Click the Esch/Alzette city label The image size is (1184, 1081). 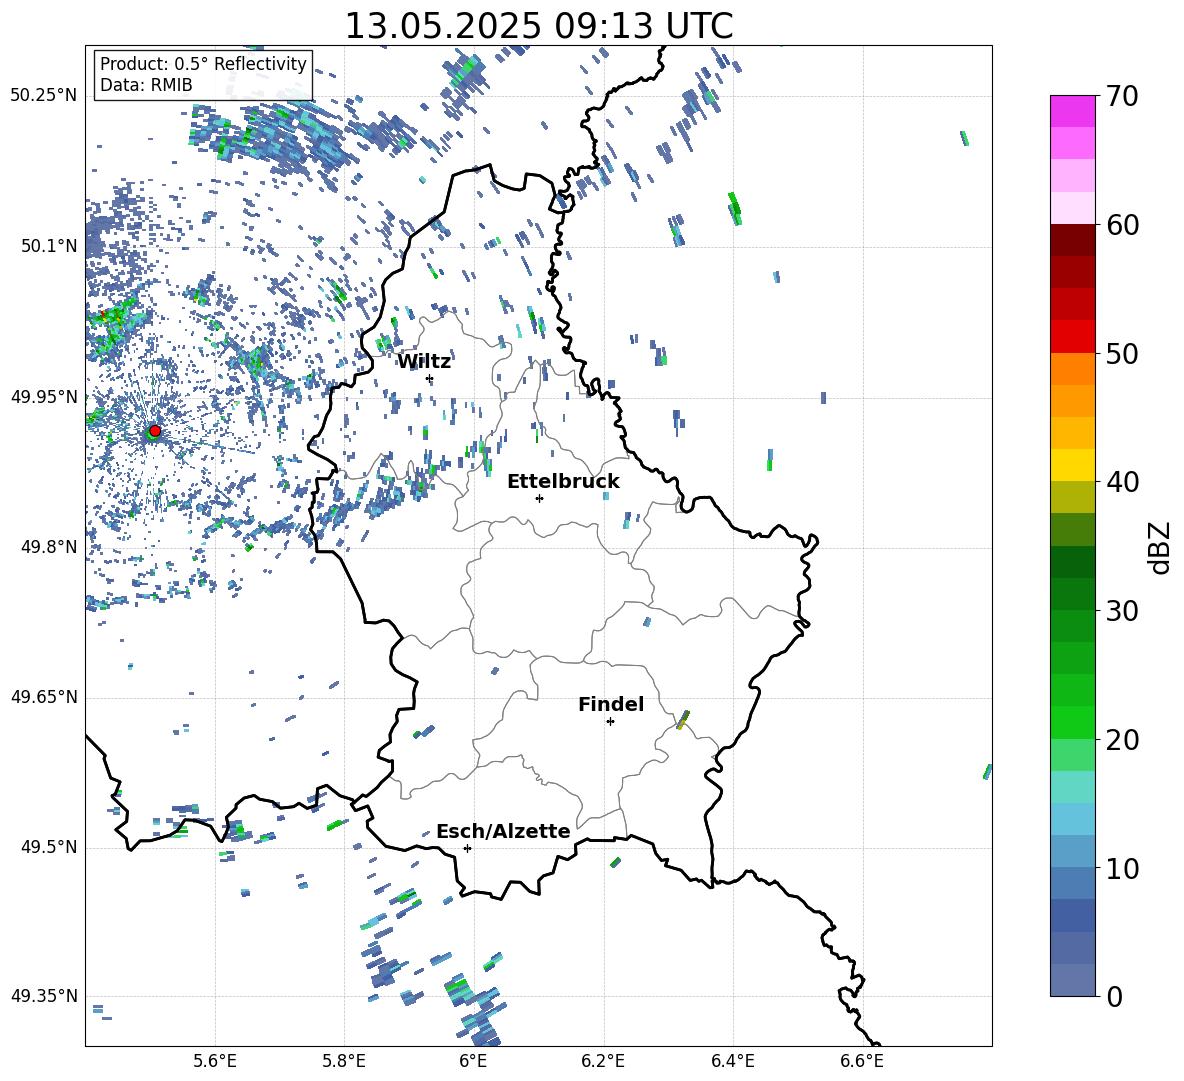coord(503,831)
